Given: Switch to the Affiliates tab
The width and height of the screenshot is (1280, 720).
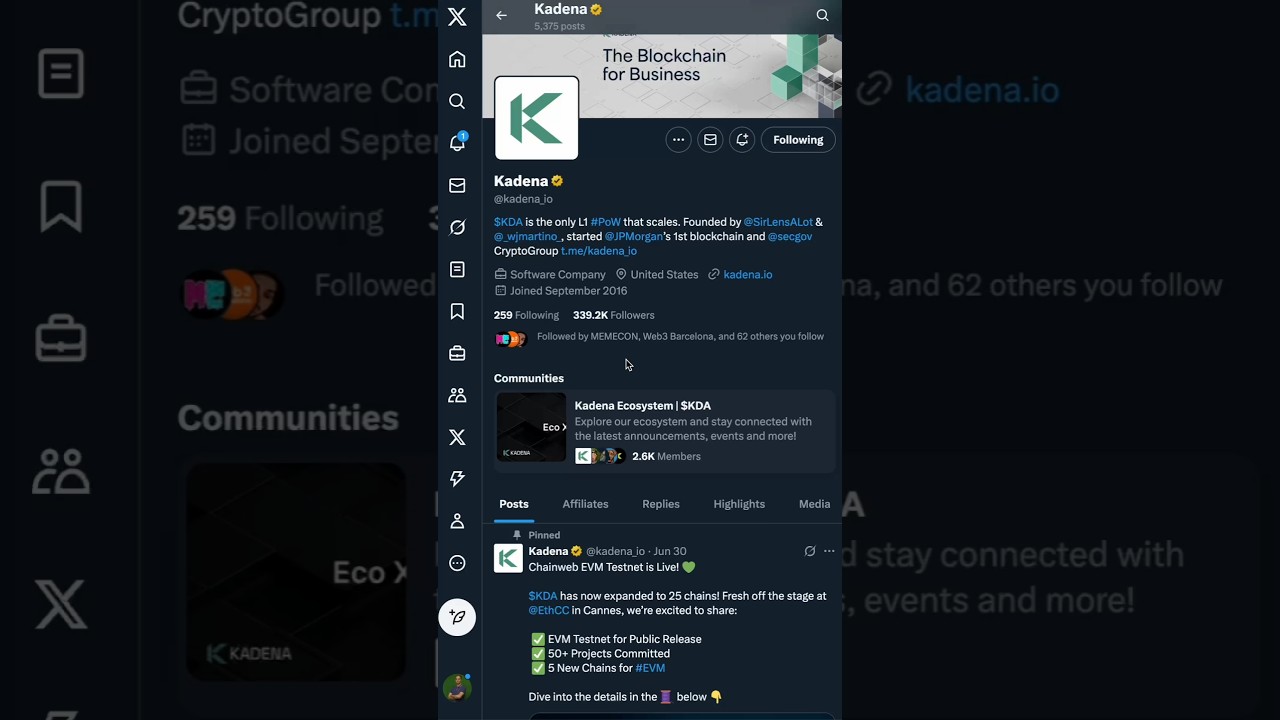Looking at the screenshot, I should click(x=585, y=504).
